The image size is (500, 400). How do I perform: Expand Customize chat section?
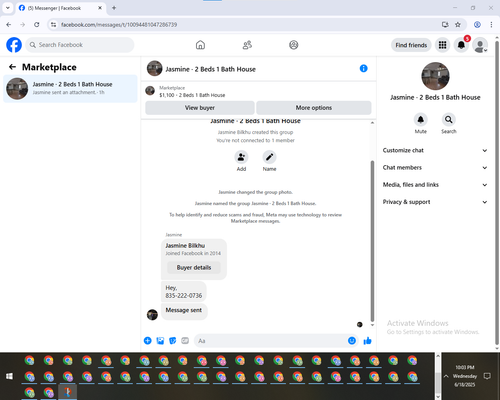click(x=435, y=150)
